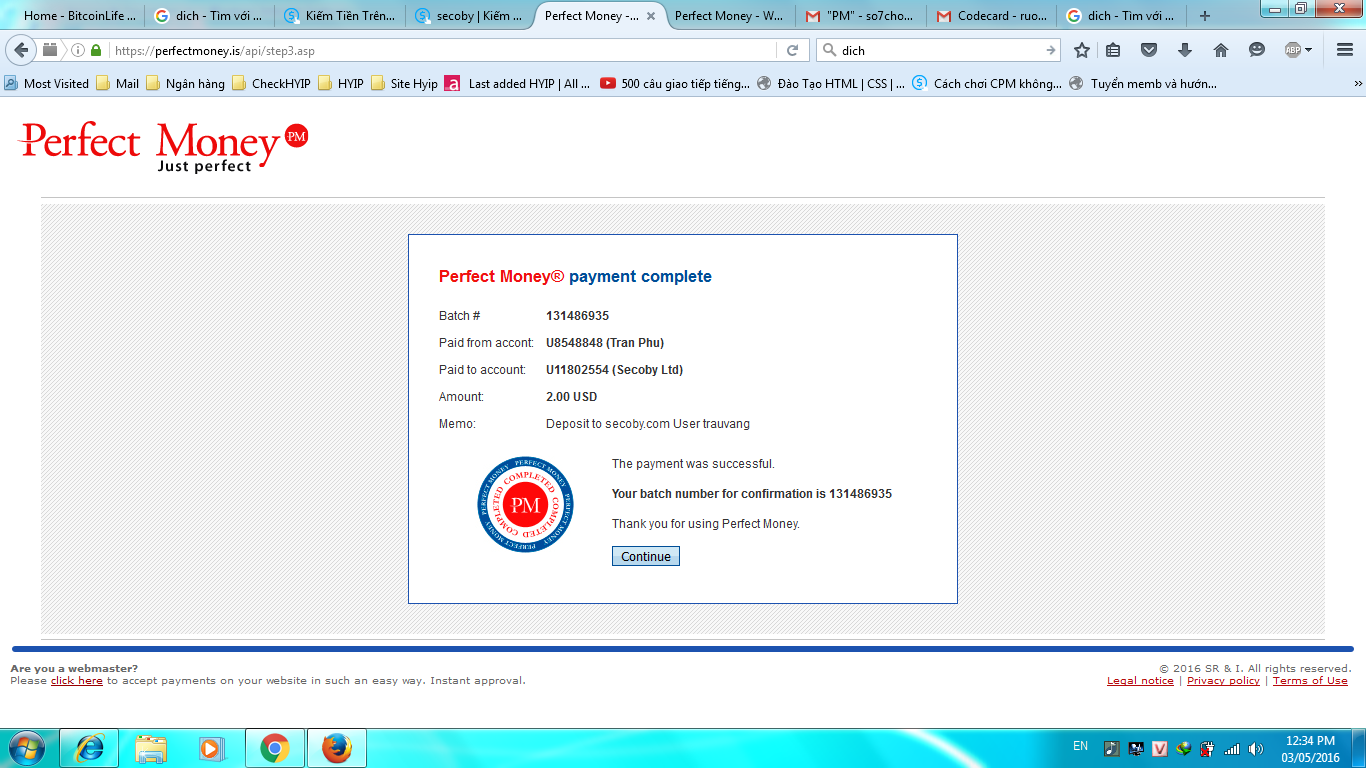
Task: Click the Firefox taskbar icon
Action: click(x=337, y=748)
